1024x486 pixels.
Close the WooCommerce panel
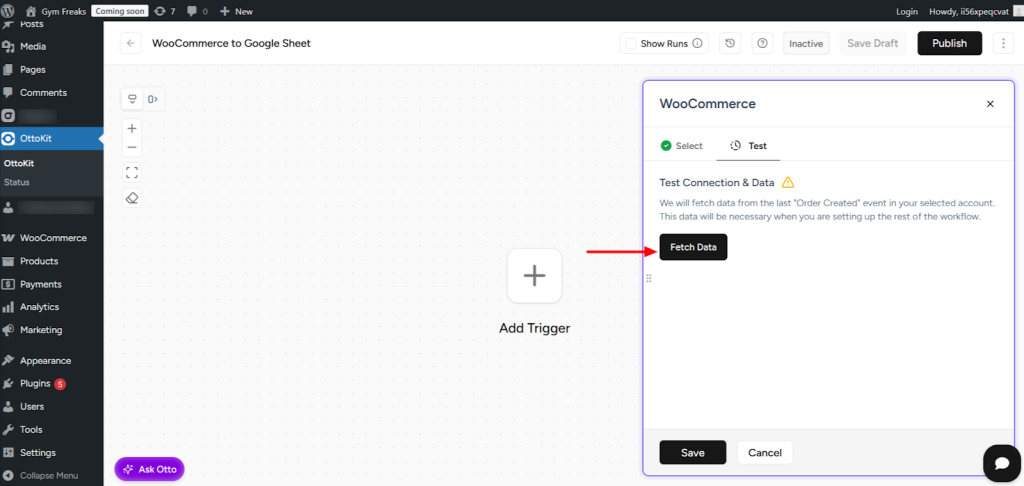tap(990, 104)
